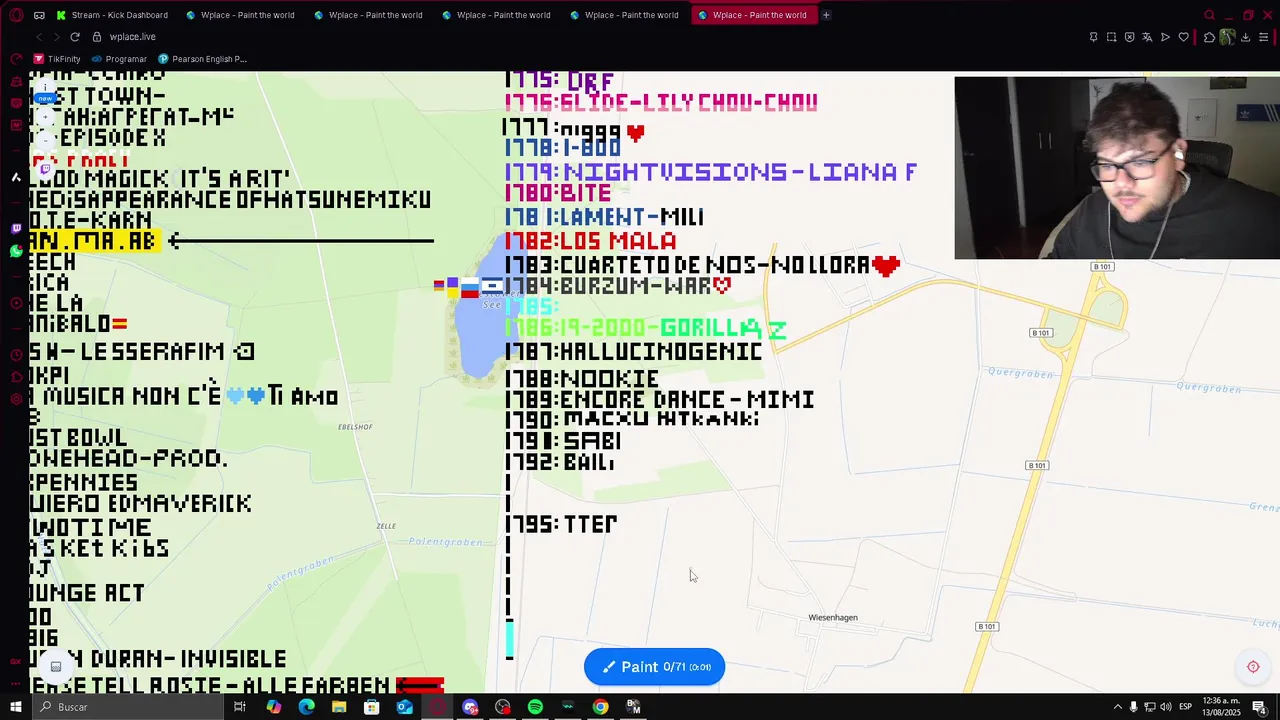Click the Windows Start button

click(x=16, y=707)
